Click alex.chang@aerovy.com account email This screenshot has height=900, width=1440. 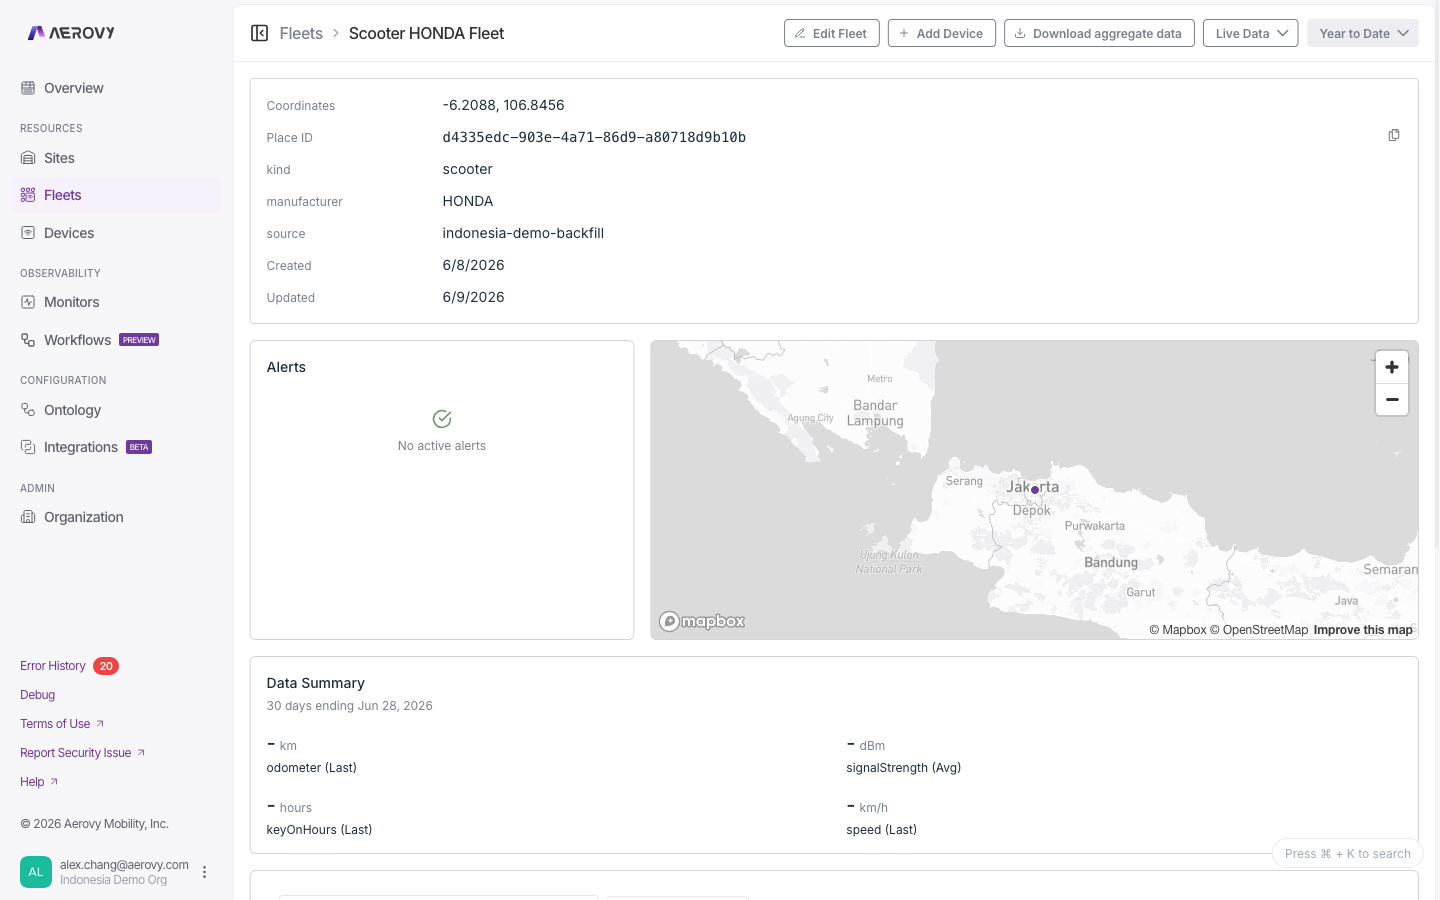(x=124, y=865)
